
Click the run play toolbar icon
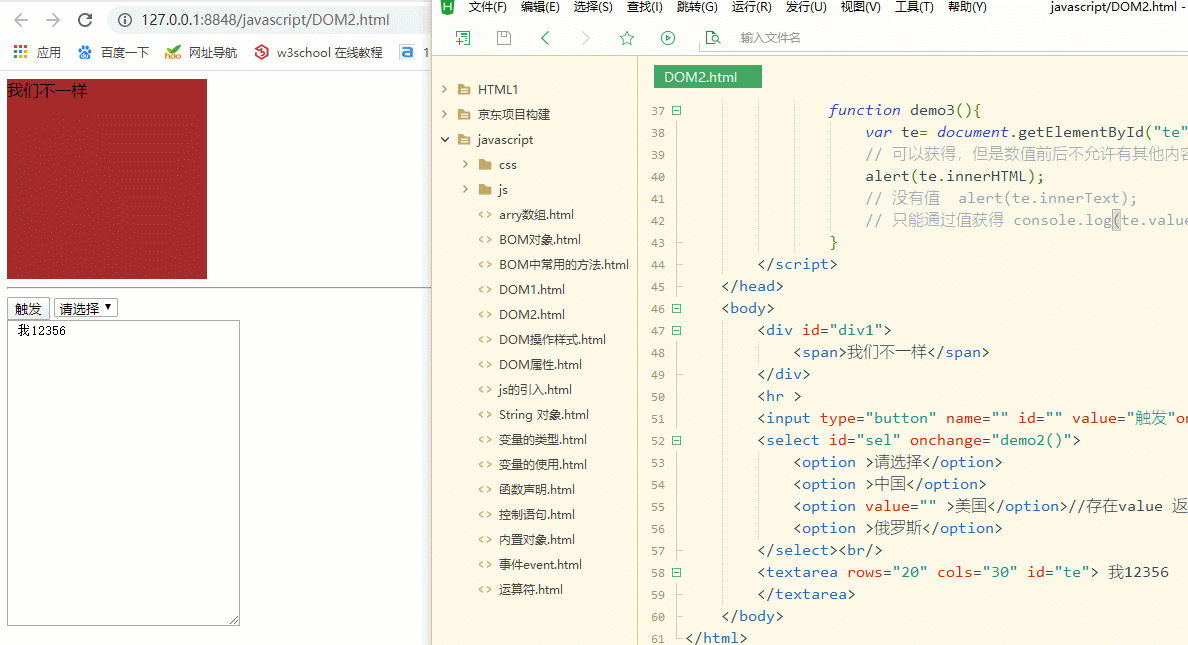tap(667, 38)
